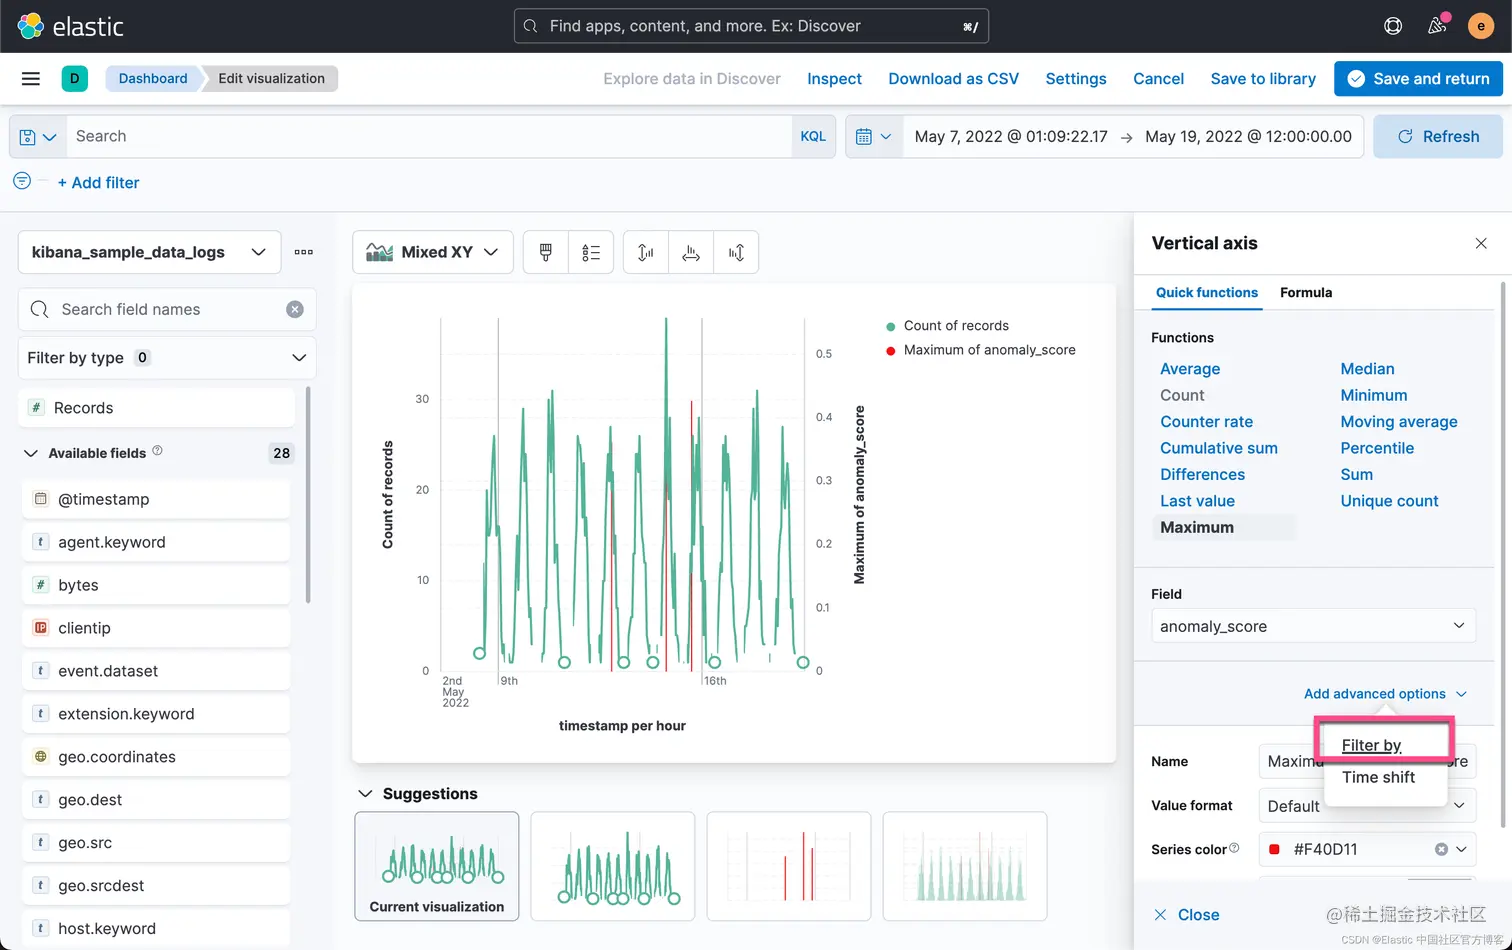Screen dimensions: 1512x950
Task: Clear the field name search
Action: coord(295,309)
